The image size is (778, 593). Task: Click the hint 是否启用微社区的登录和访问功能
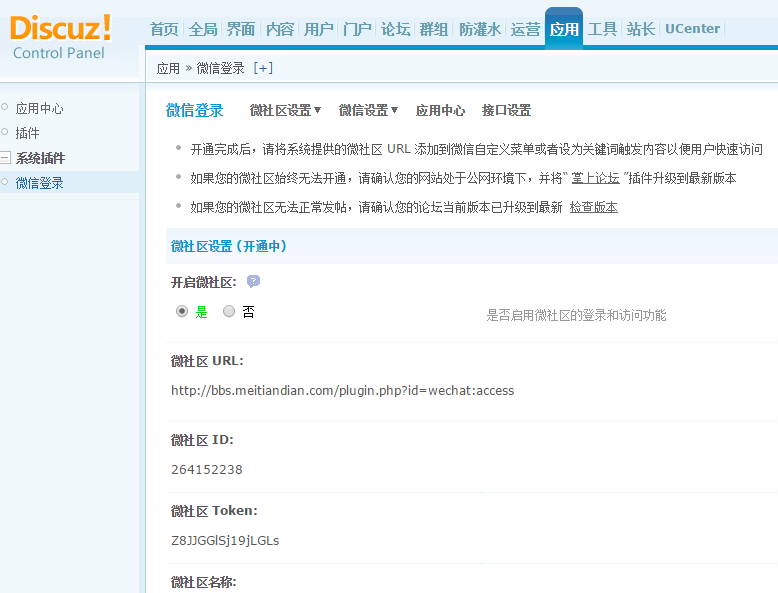pos(576,315)
